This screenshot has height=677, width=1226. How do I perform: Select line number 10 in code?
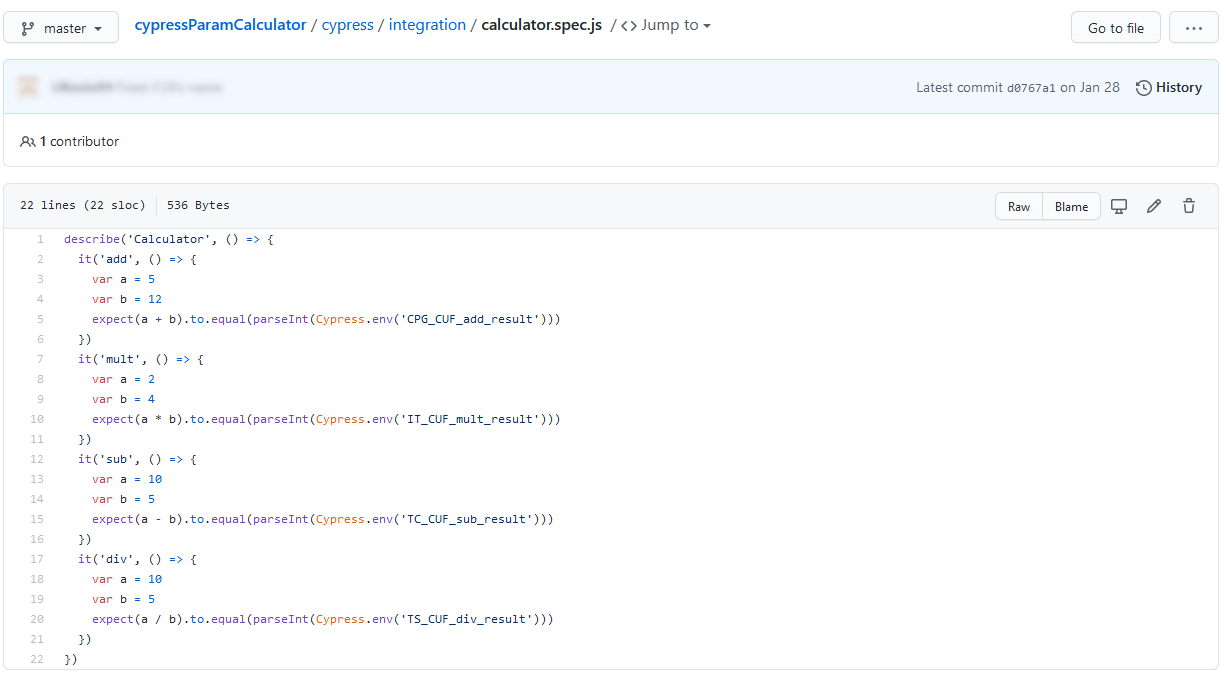click(x=37, y=419)
